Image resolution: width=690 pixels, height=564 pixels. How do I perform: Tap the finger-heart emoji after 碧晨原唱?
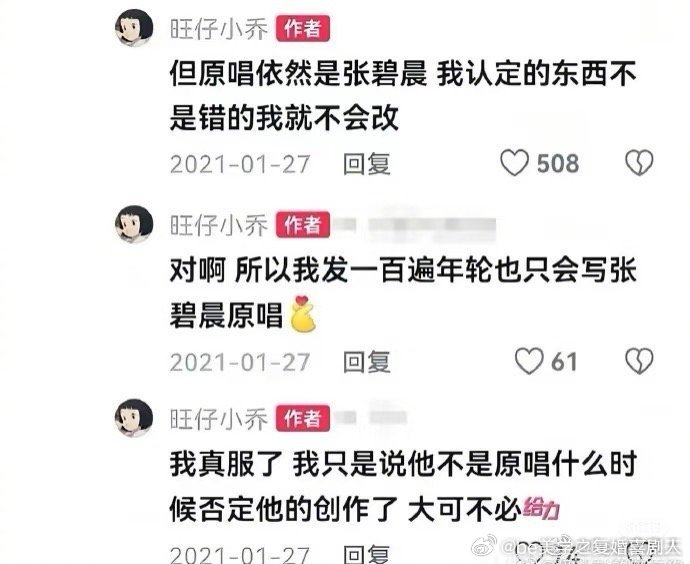(304, 314)
